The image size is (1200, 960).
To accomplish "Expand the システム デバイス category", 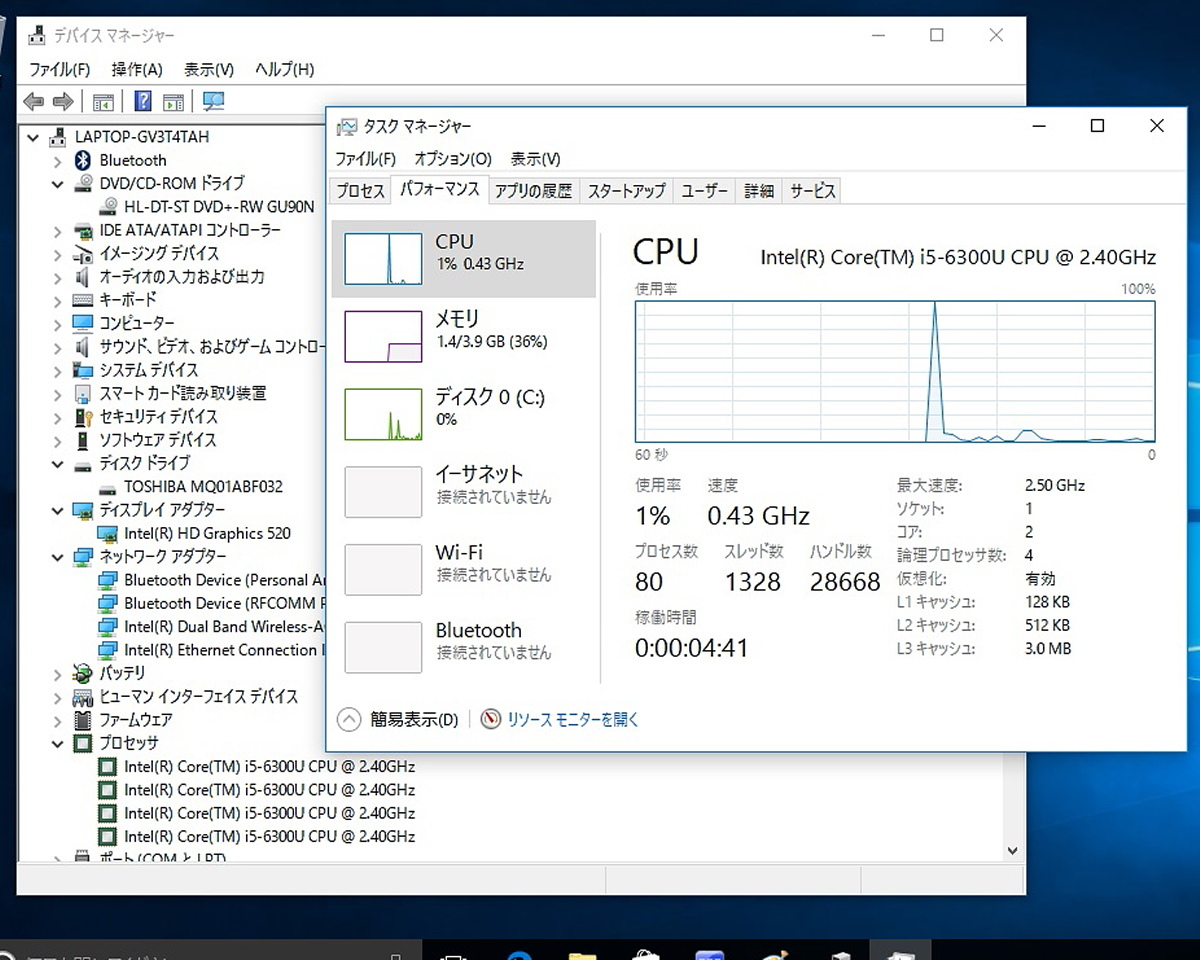I will [x=58, y=370].
